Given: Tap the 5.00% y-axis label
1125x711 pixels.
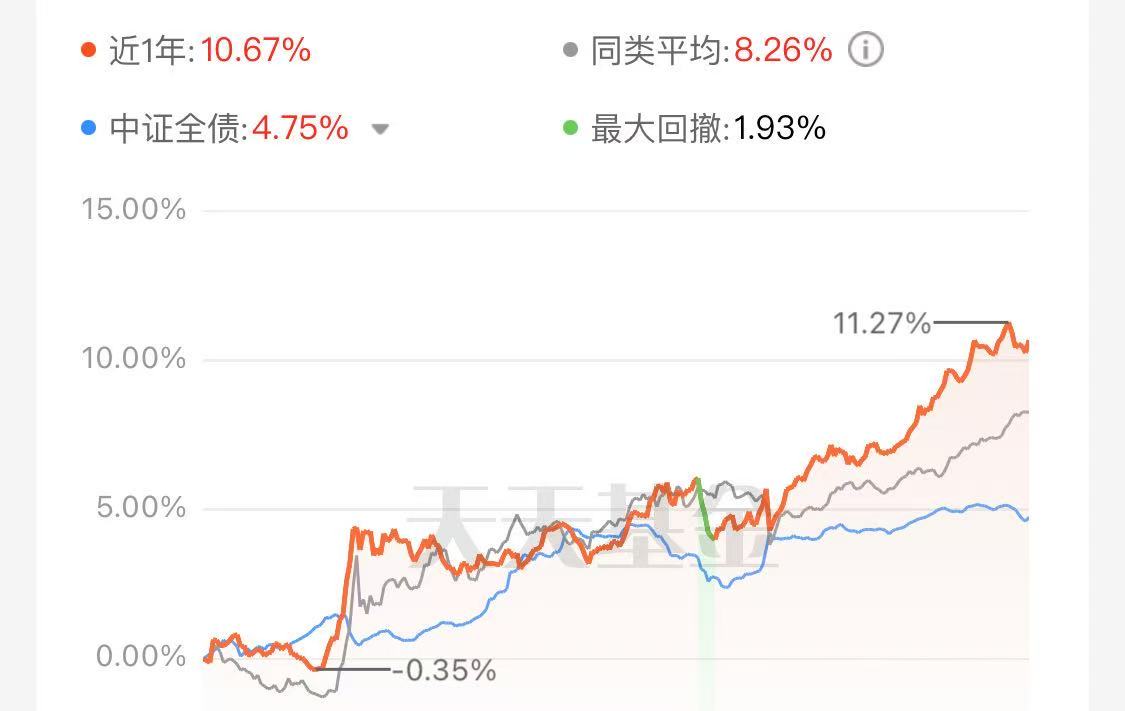Looking at the screenshot, I should (x=141, y=508).
